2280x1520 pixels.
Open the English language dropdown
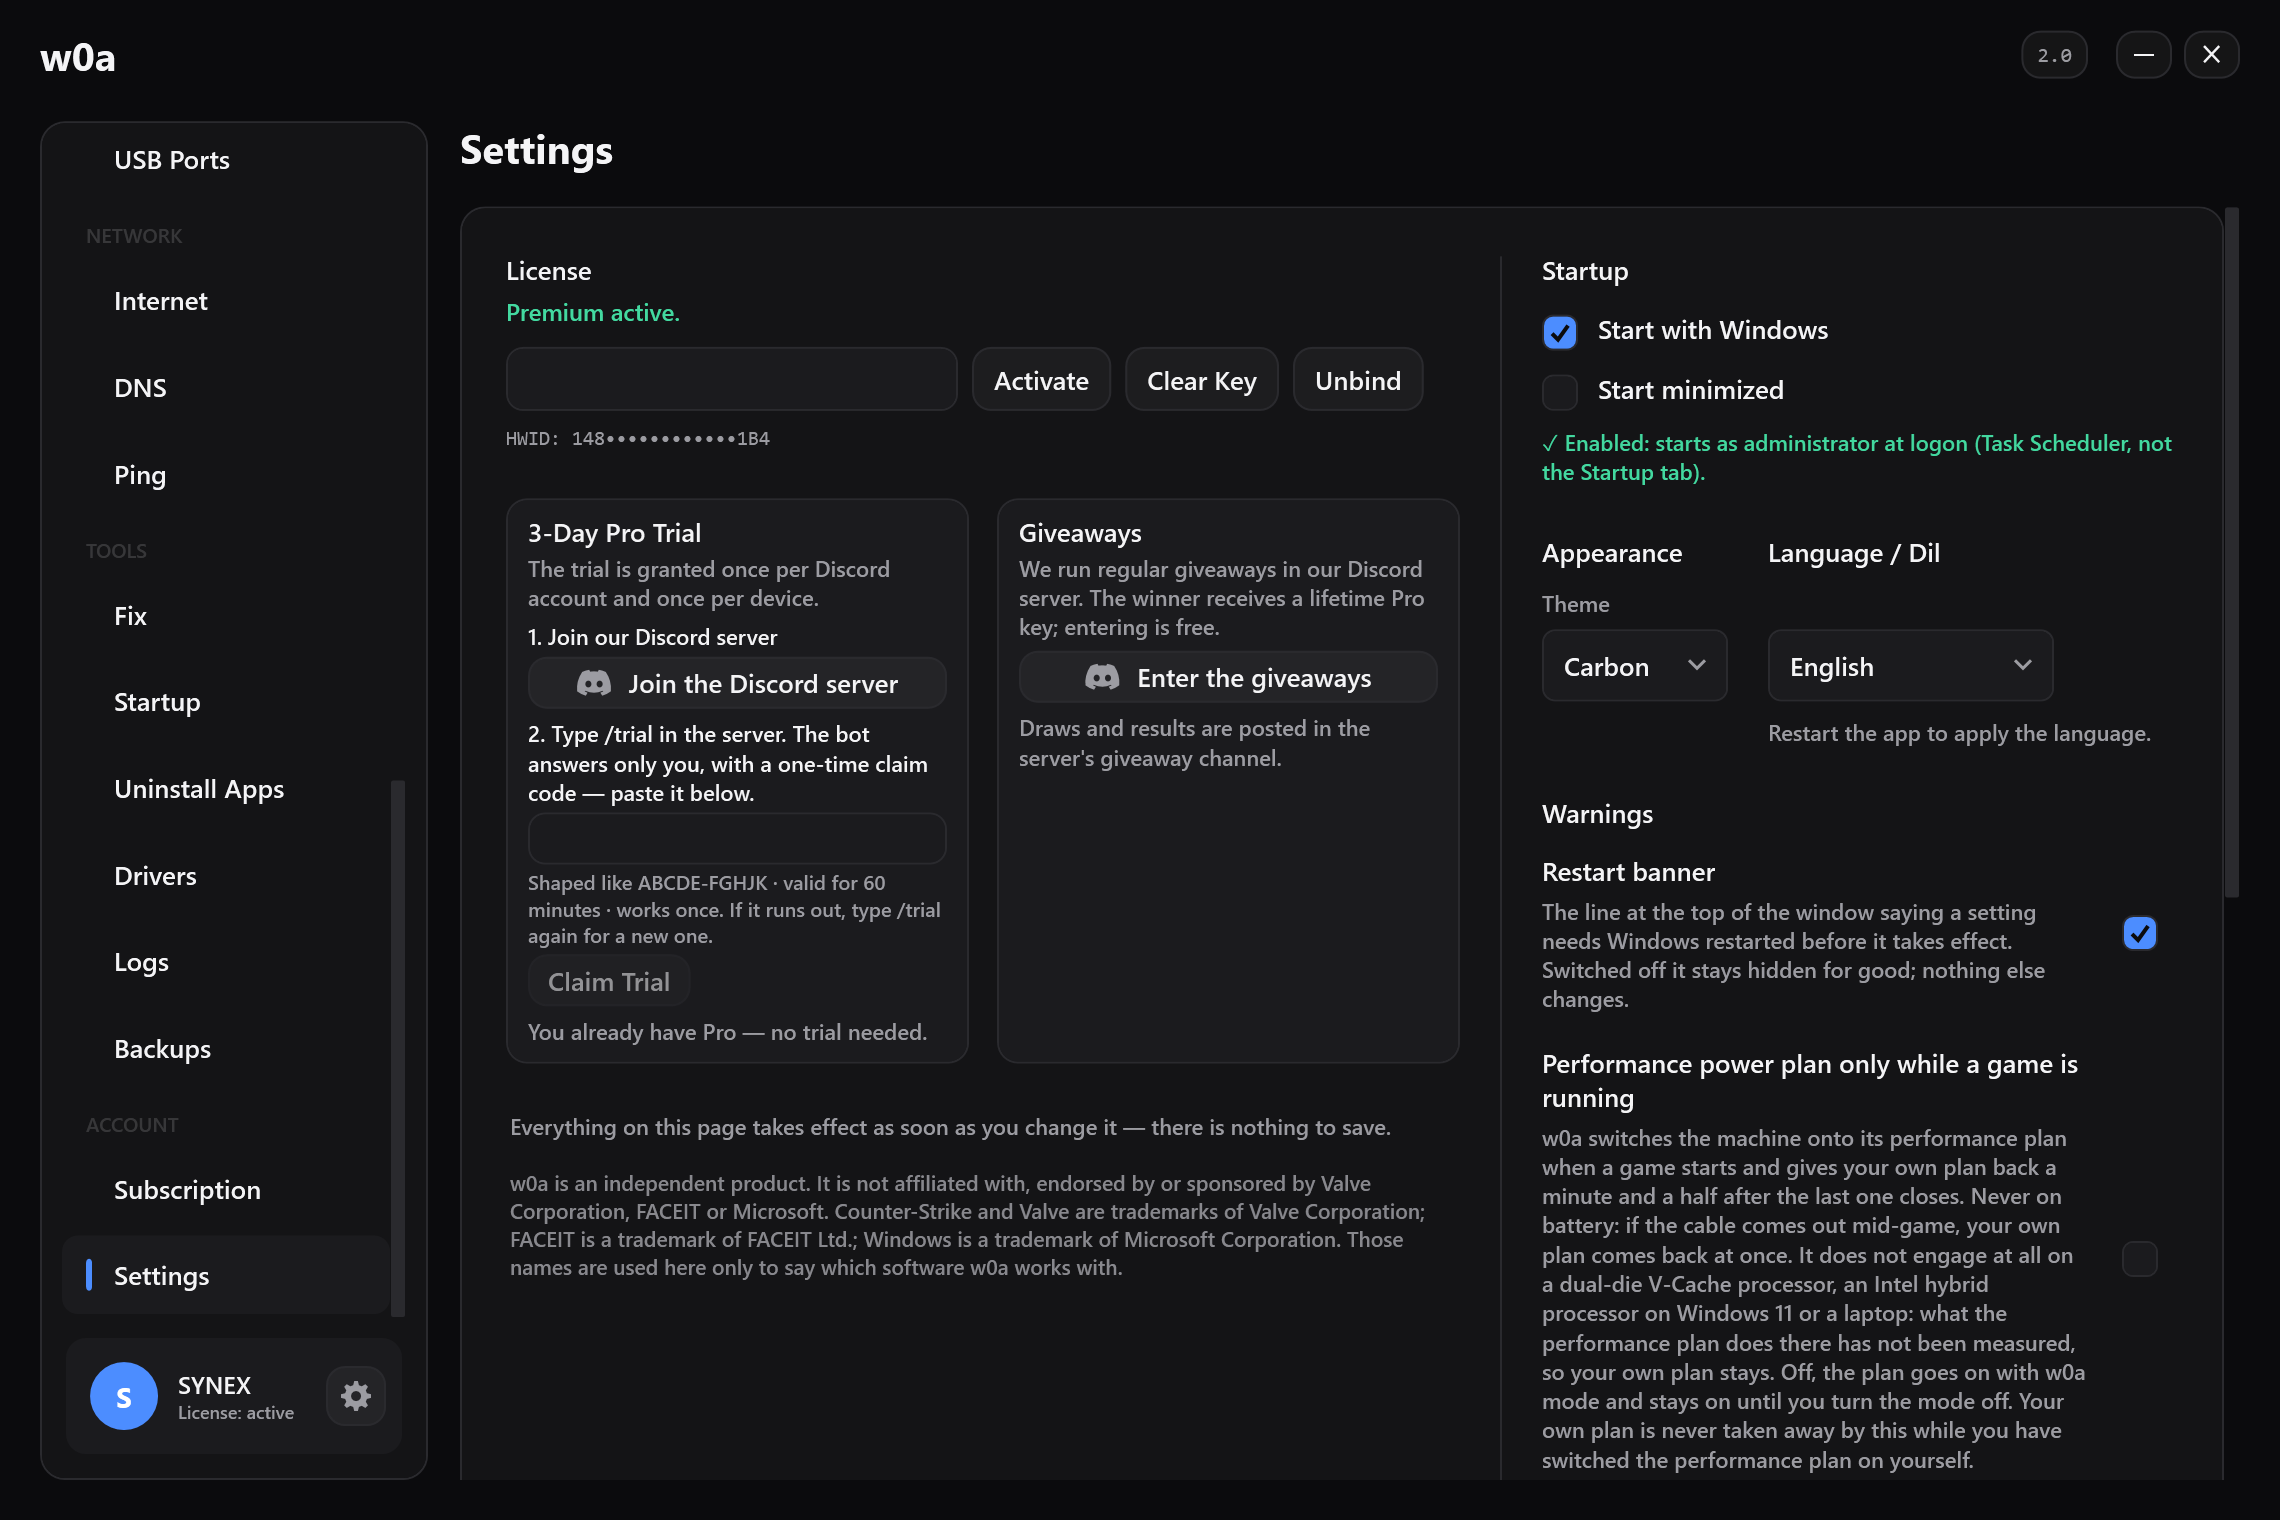tap(1910, 666)
